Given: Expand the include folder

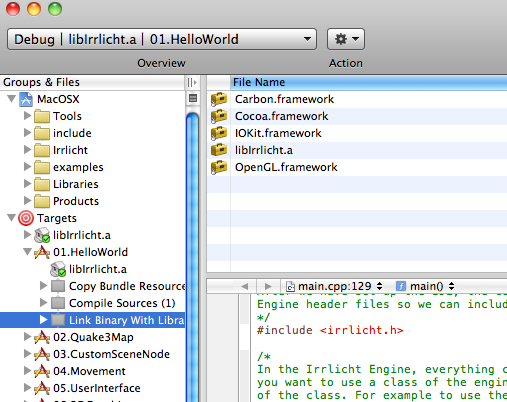Looking at the screenshot, I should tap(27, 133).
